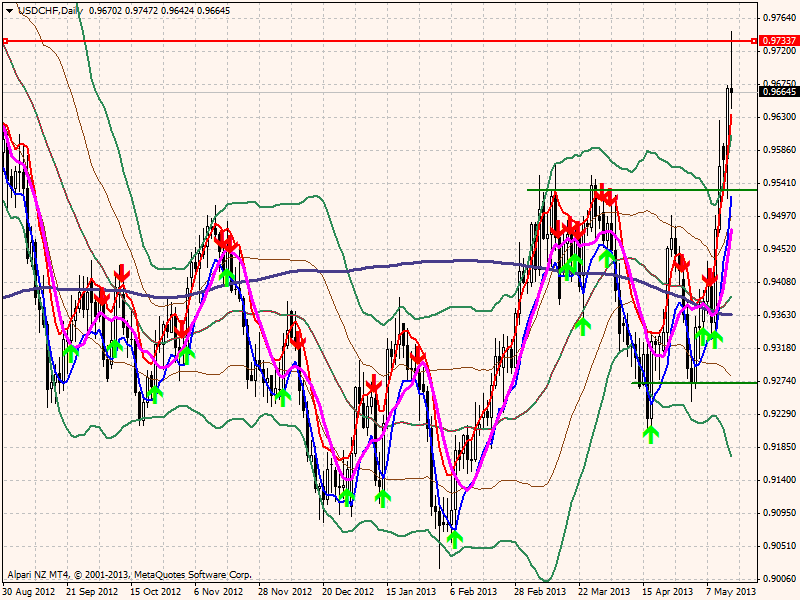This screenshot has height=600, width=800.
Task: Click the 15 Oct 2012 date label
Action: 156,592
